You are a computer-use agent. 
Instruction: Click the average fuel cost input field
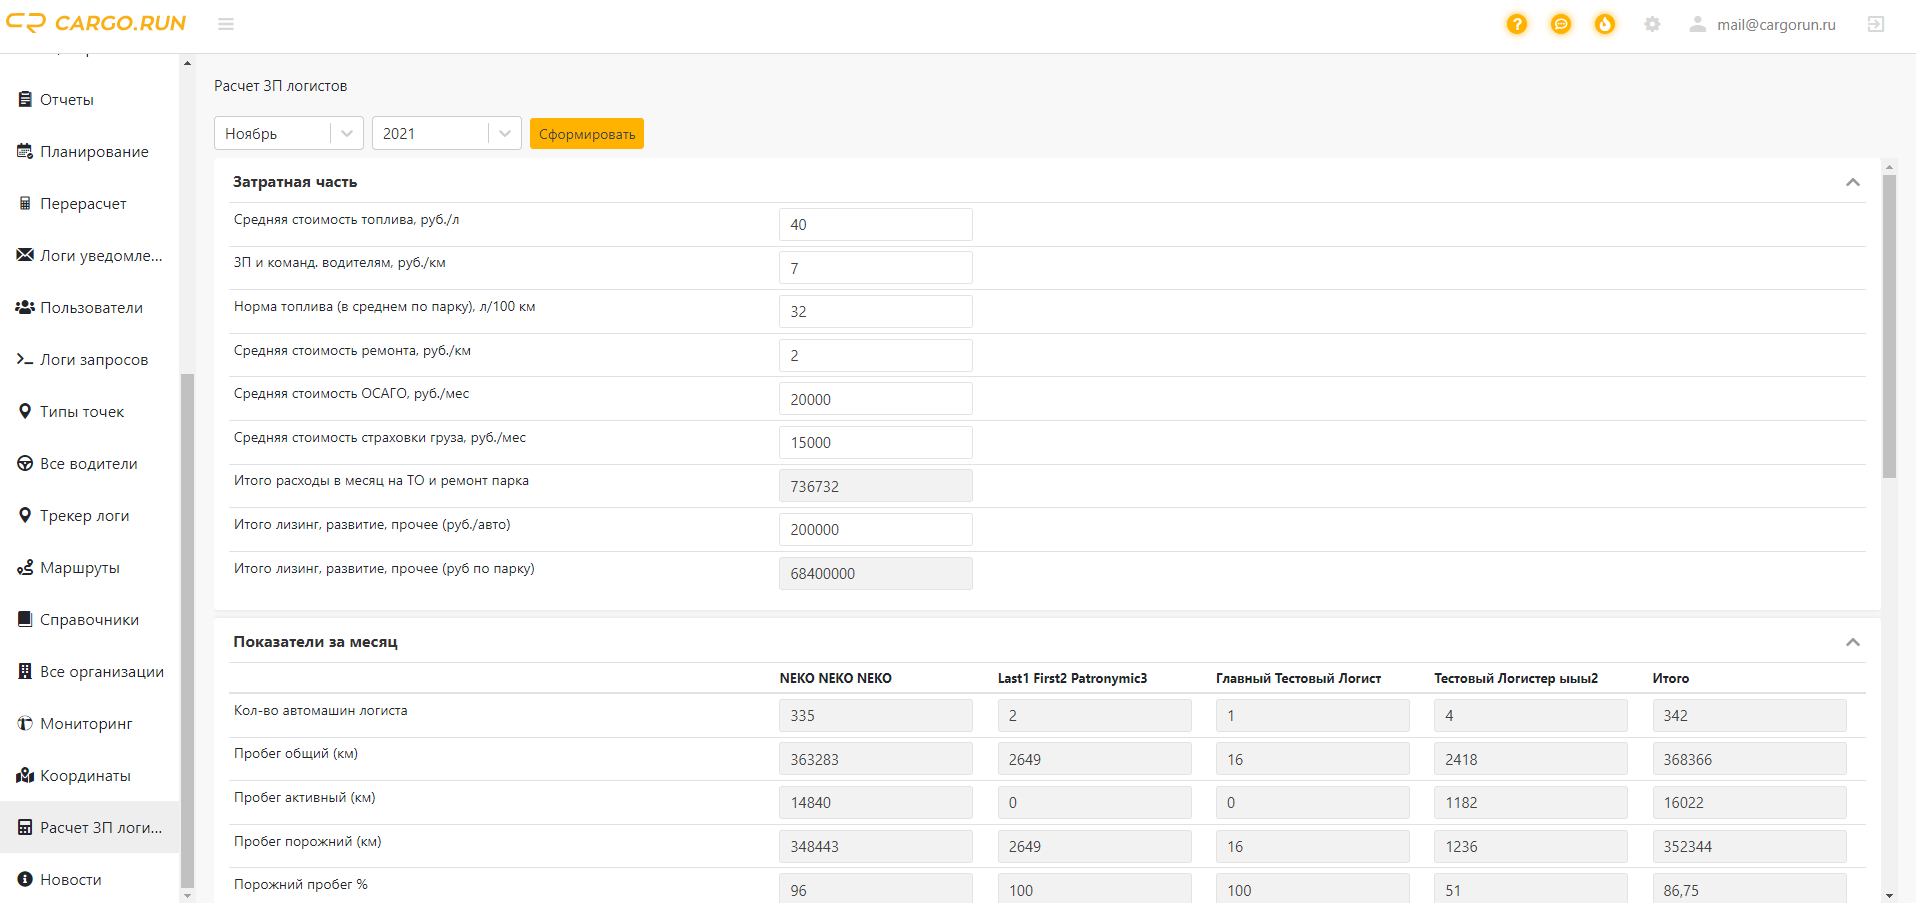[875, 225]
